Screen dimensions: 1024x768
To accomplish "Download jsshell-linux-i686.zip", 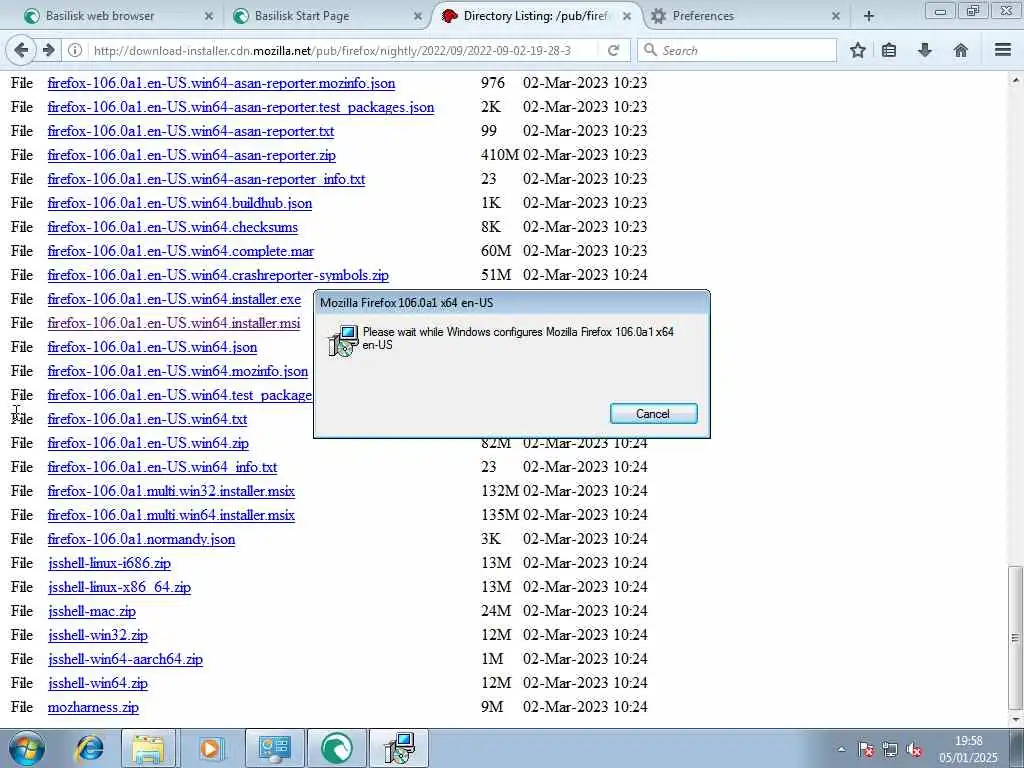I will 109,563.
